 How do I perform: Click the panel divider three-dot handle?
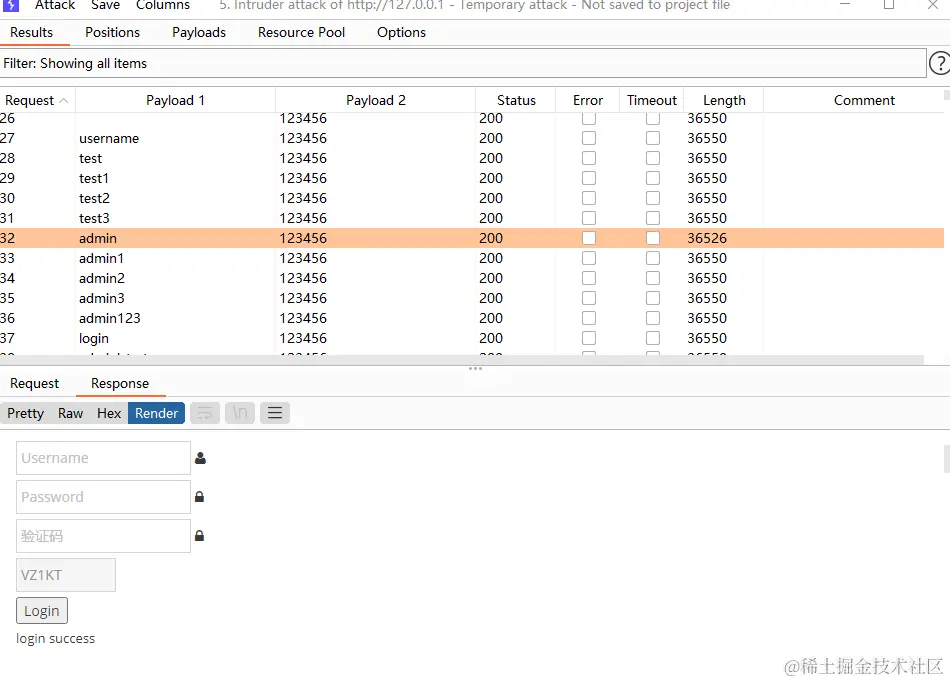click(x=475, y=368)
